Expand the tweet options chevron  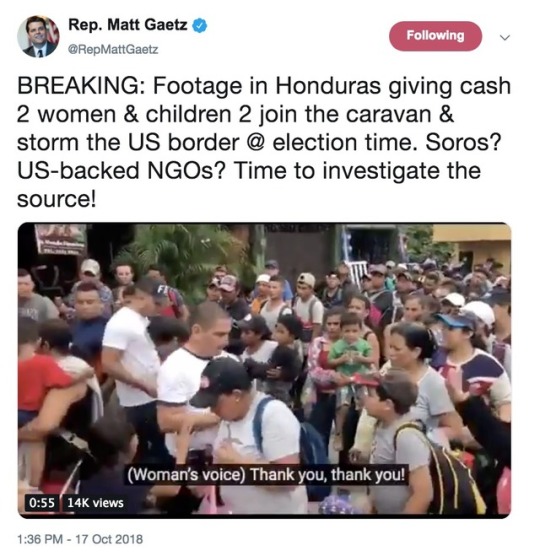tap(504, 37)
